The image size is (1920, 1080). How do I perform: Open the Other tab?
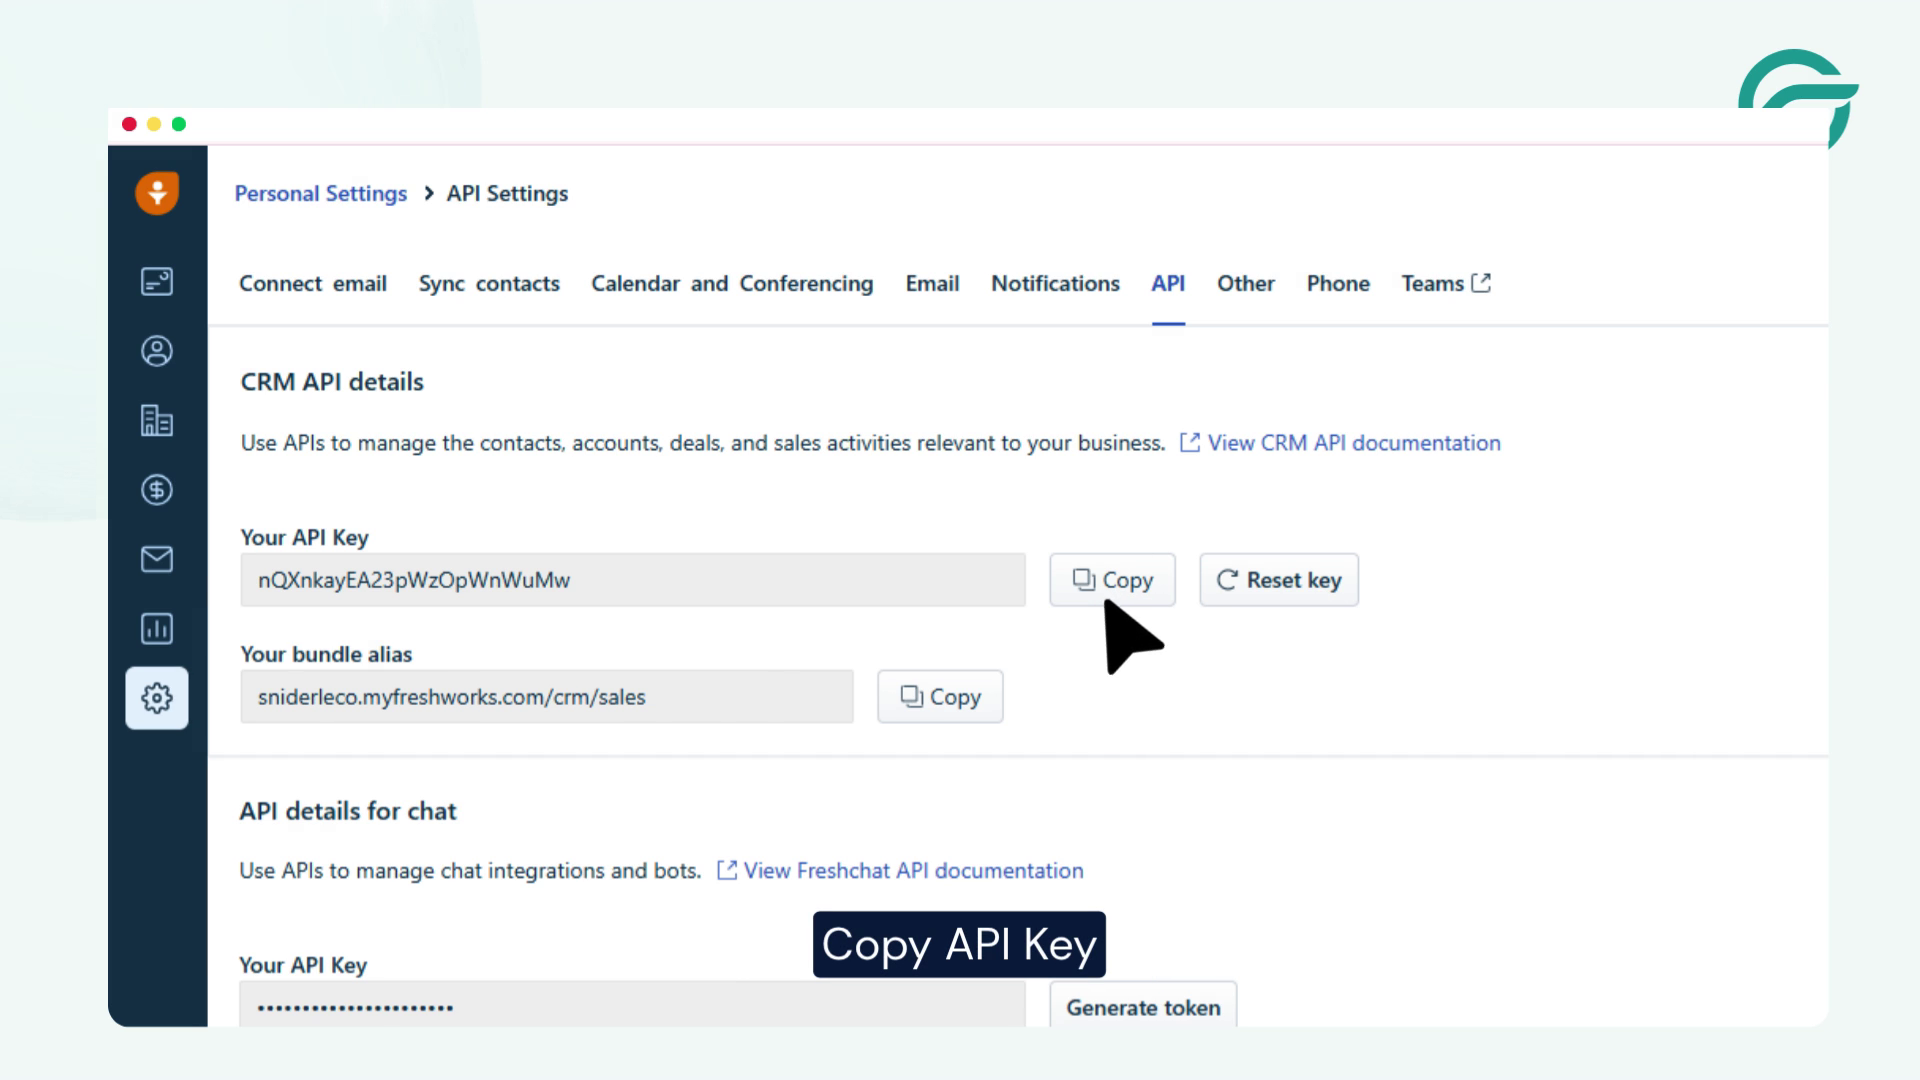click(1245, 284)
